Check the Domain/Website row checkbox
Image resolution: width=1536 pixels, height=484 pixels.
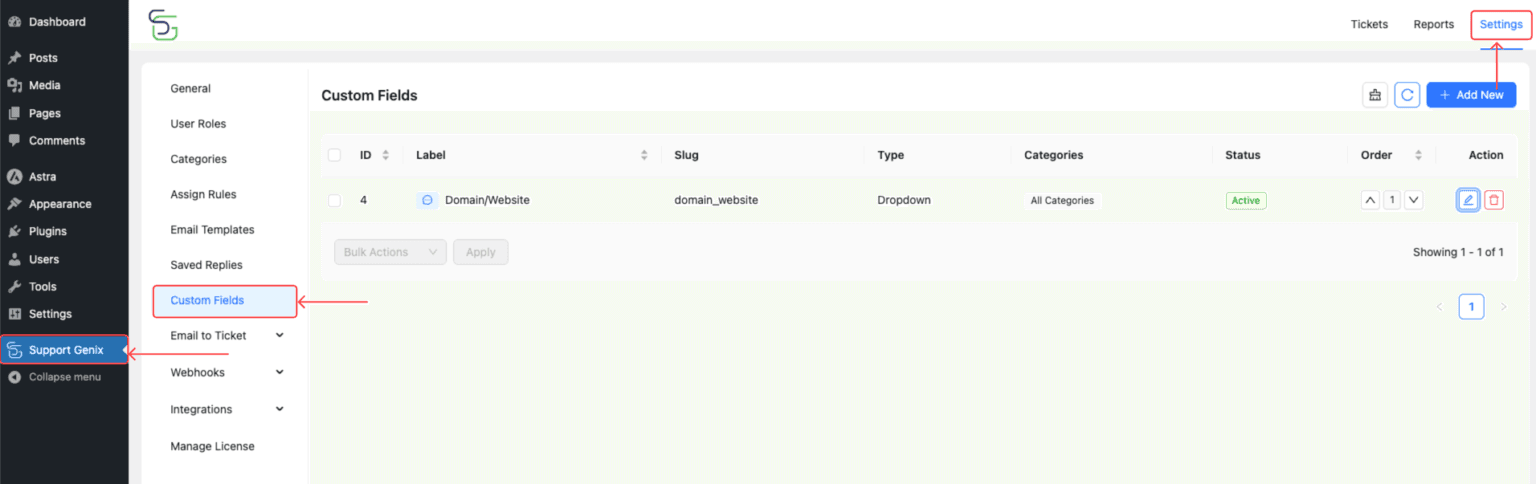(334, 200)
